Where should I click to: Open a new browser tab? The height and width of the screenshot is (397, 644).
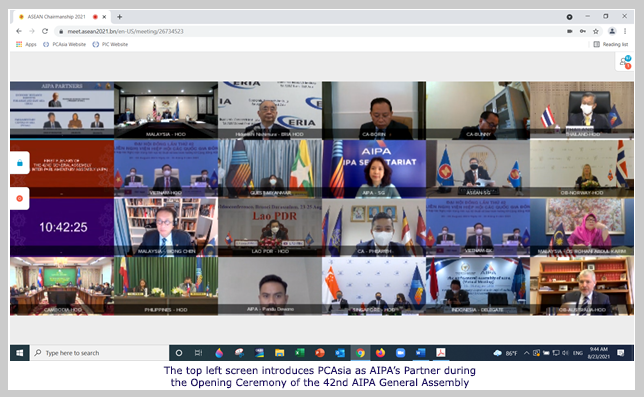pyautogui.click(x=120, y=17)
